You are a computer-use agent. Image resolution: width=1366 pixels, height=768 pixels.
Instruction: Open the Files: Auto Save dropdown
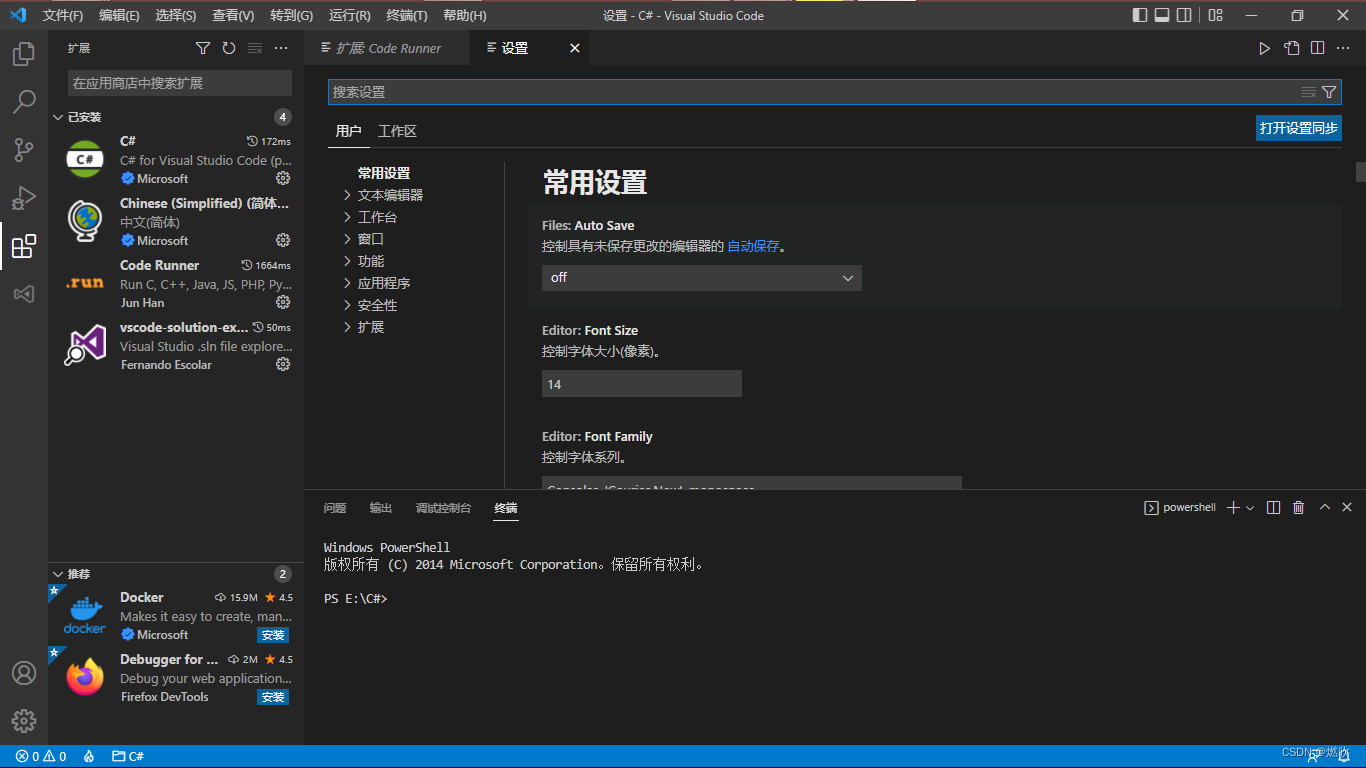pos(702,278)
